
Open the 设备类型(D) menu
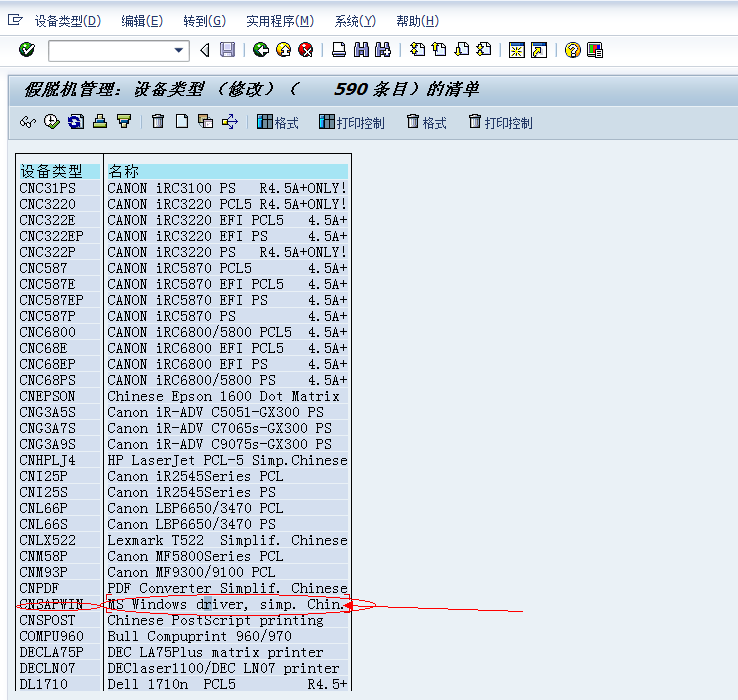(68, 21)
